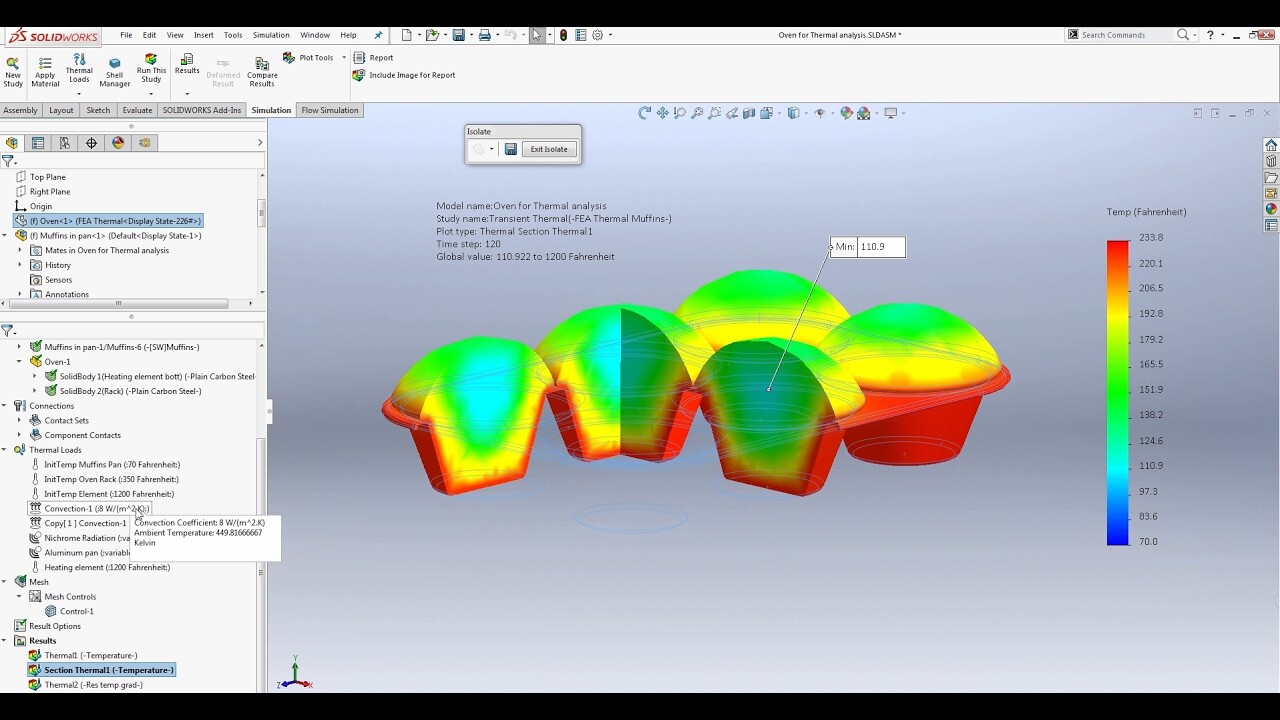This screenshot has height=720, width=1280.
Task: Click Rotate view icon in view toolbar
Action: click(x=645, y=113)
